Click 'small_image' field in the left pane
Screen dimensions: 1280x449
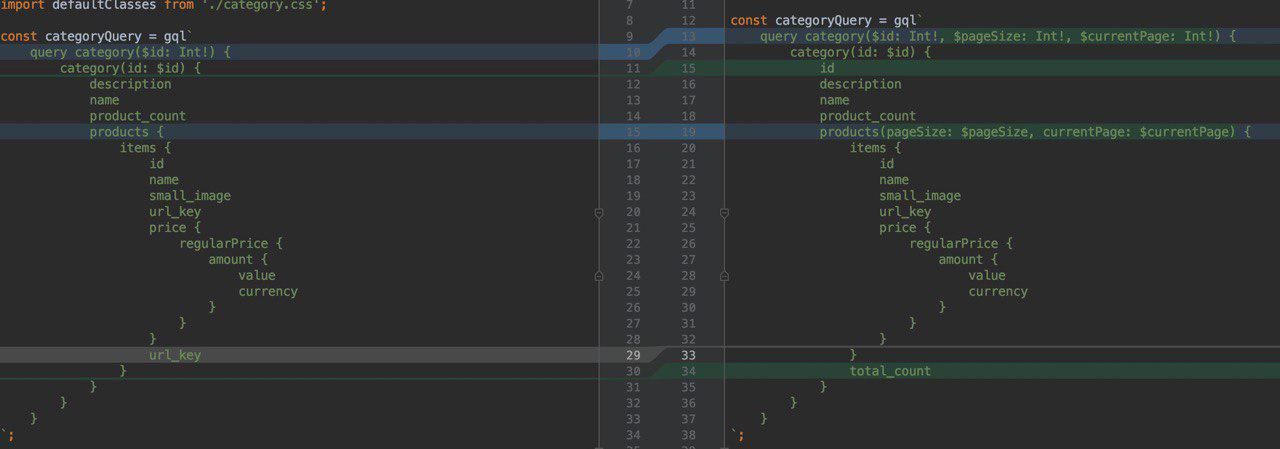point(189,196)
